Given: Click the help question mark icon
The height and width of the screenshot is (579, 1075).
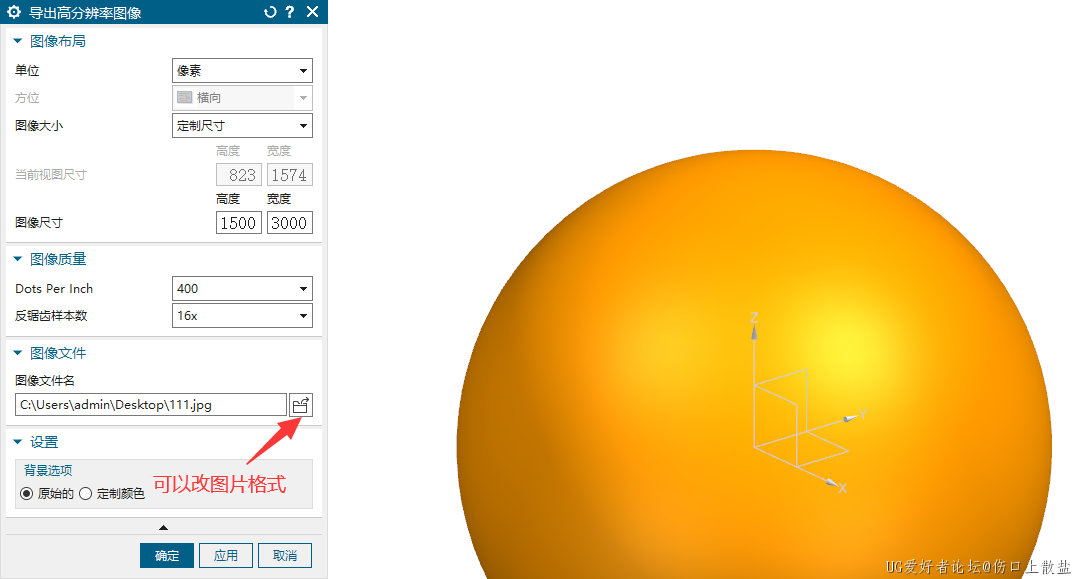Looking at the screenshot, I should click(290, 12).
